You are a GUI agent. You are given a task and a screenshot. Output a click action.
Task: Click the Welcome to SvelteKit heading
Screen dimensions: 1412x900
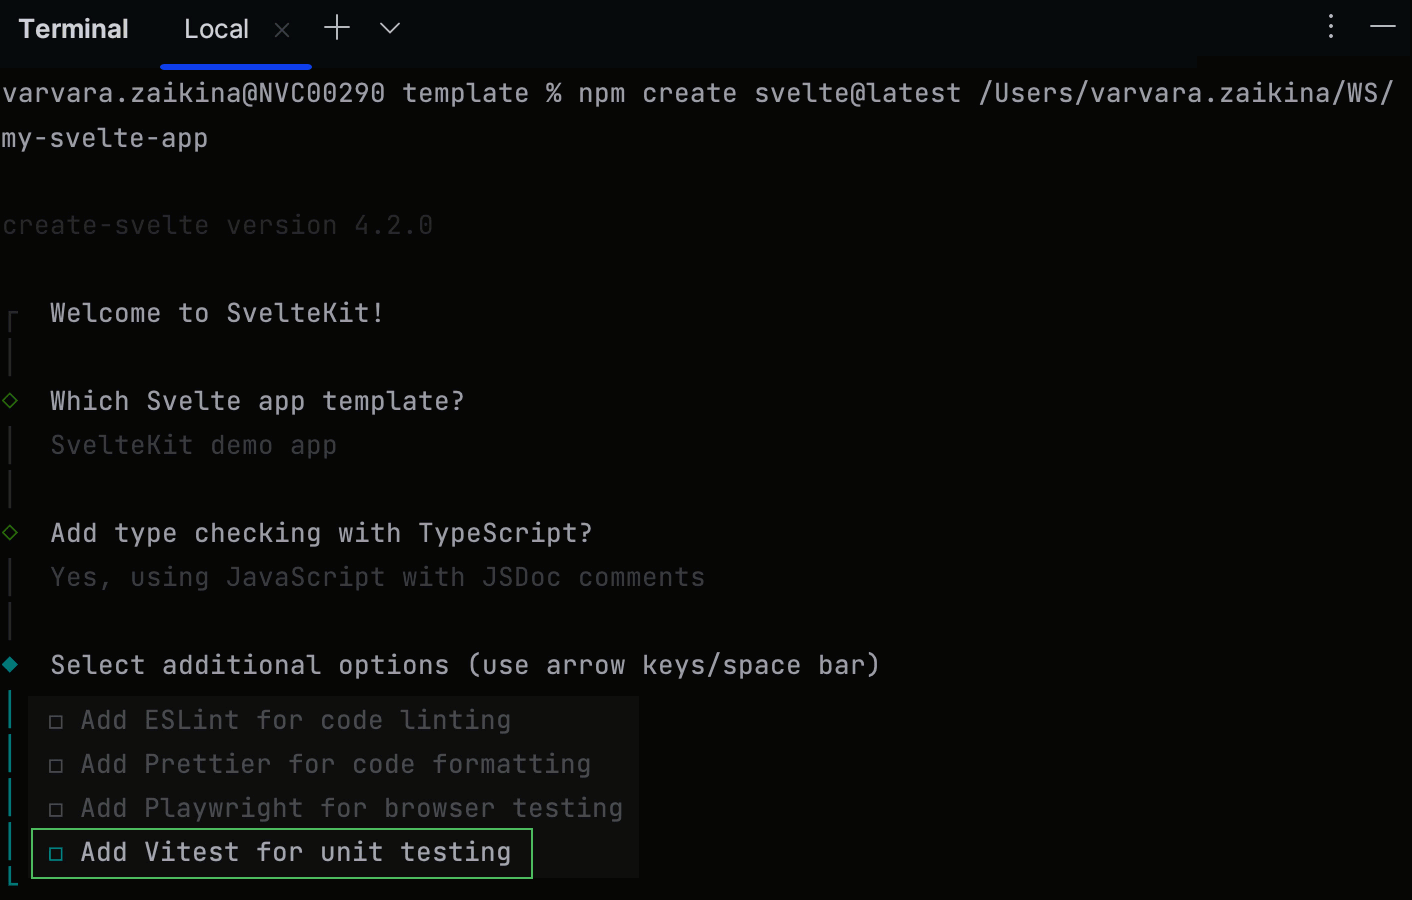tap(215, 312)
